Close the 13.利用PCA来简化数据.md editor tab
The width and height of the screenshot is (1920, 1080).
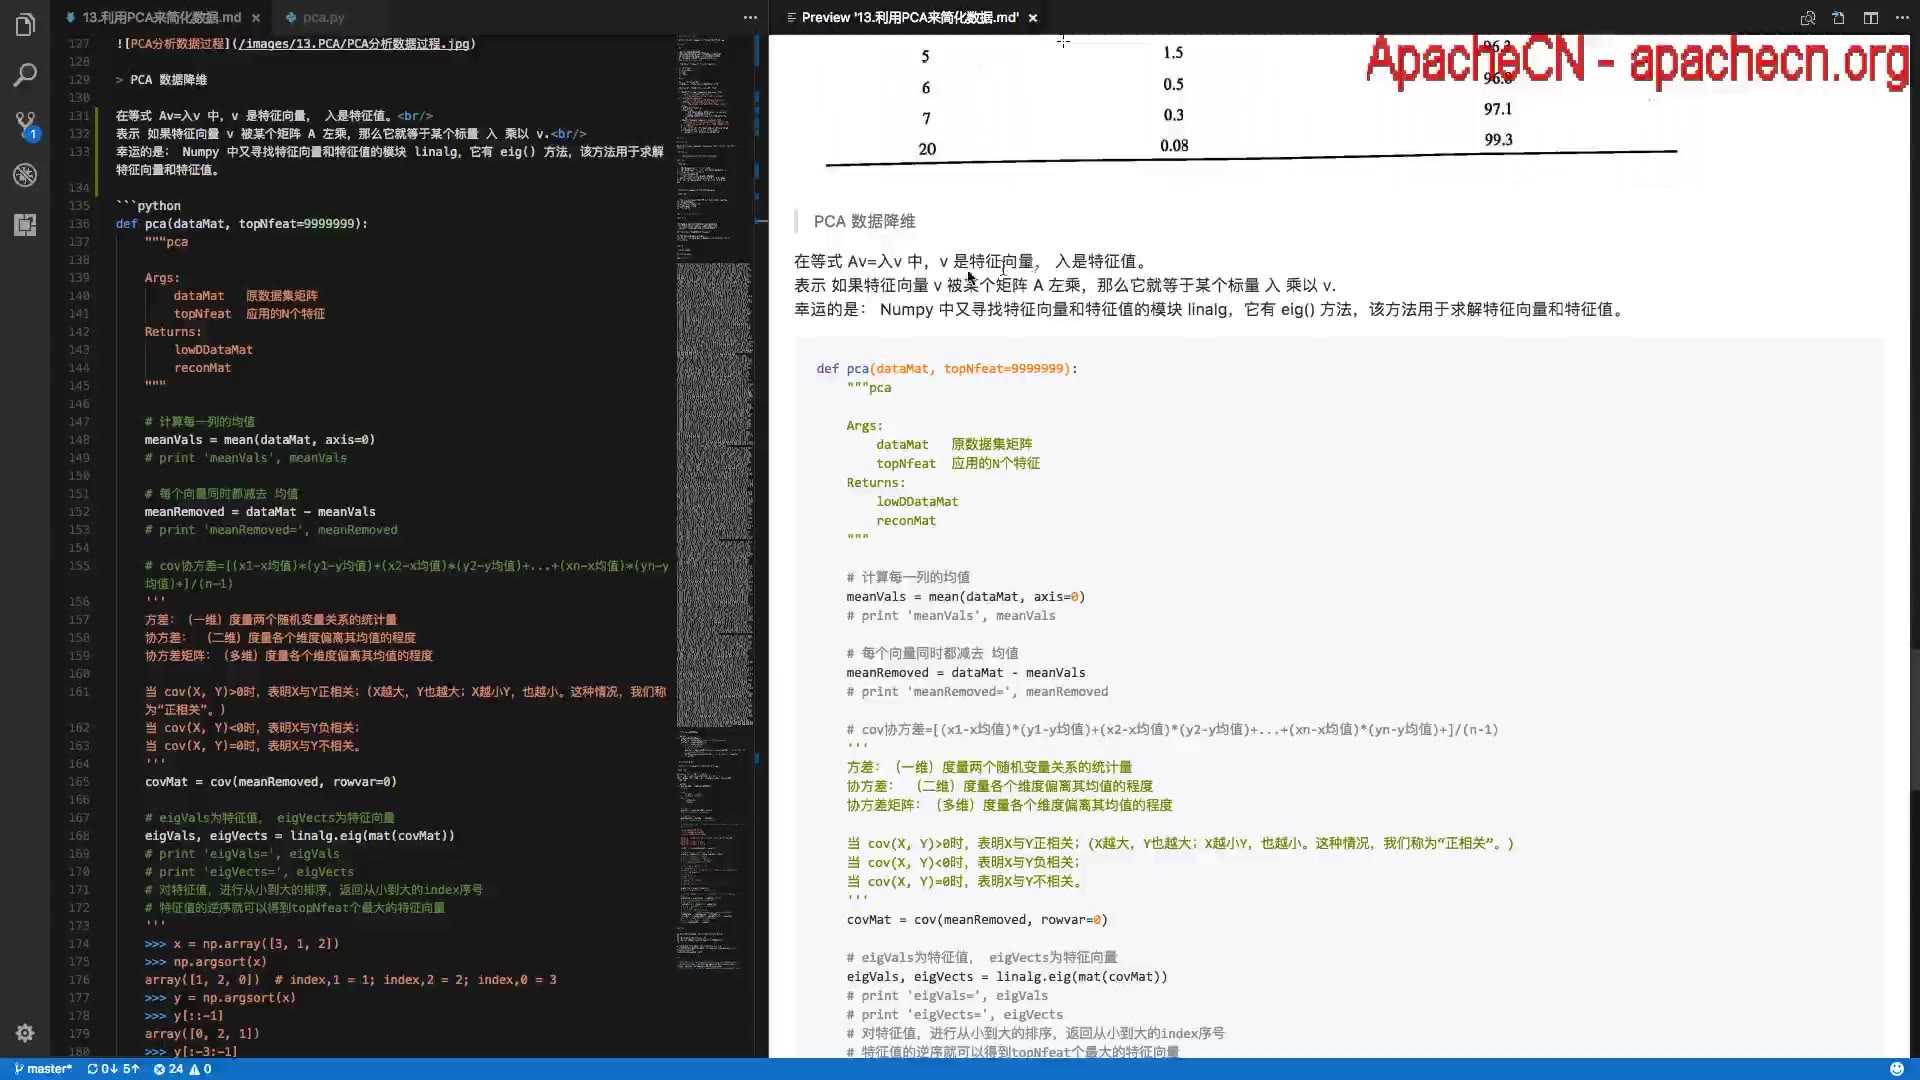256,18
